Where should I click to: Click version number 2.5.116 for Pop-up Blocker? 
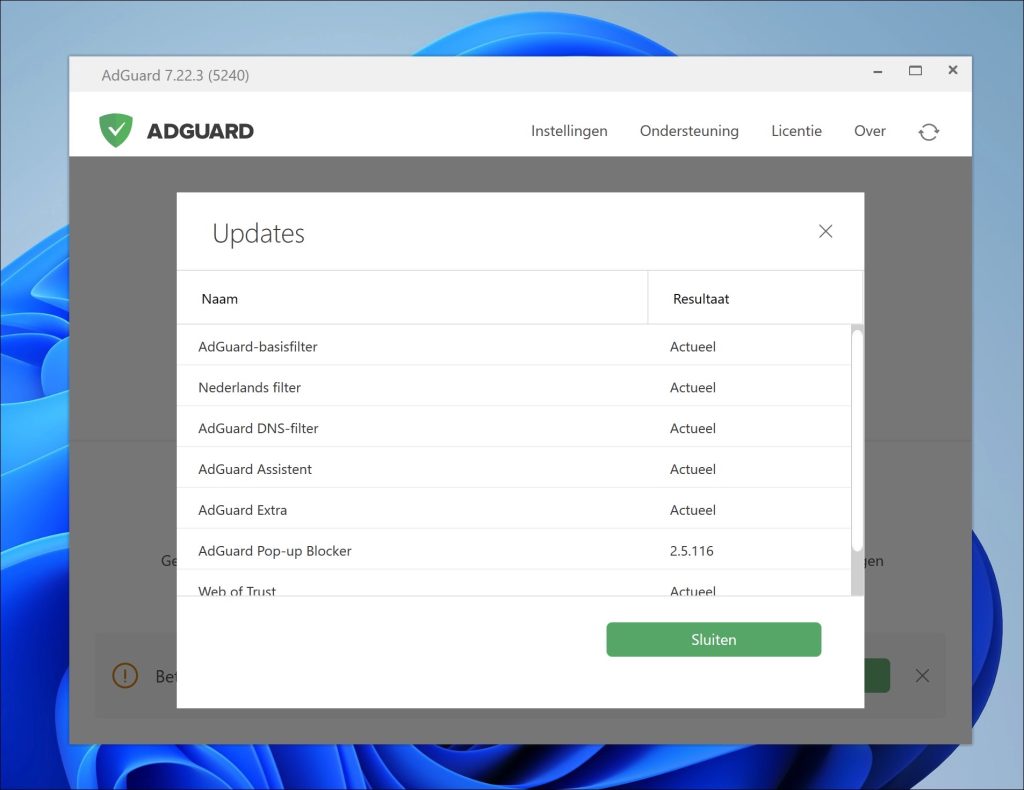coord(693,551)
